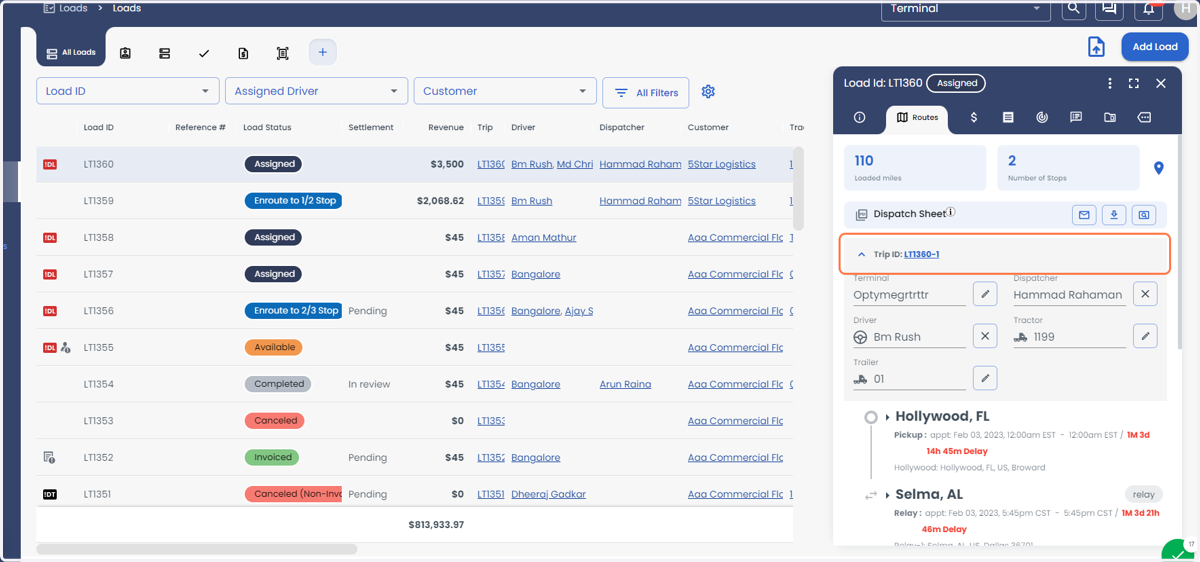The height and width of the screenshot is (562, 1200).
Task: Open the Terminal dropdown in top bar
Action: (x=965, y=9)
